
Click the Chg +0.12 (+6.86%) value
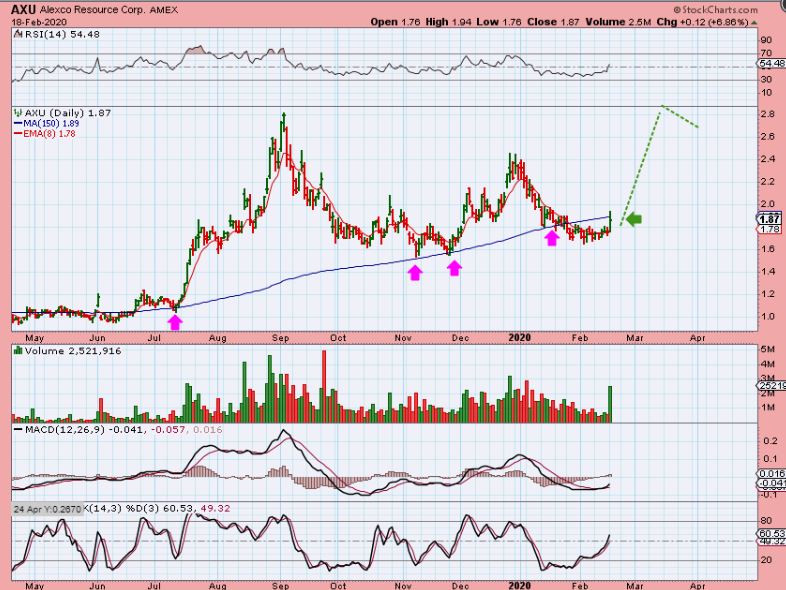click(x=702, y=22)
